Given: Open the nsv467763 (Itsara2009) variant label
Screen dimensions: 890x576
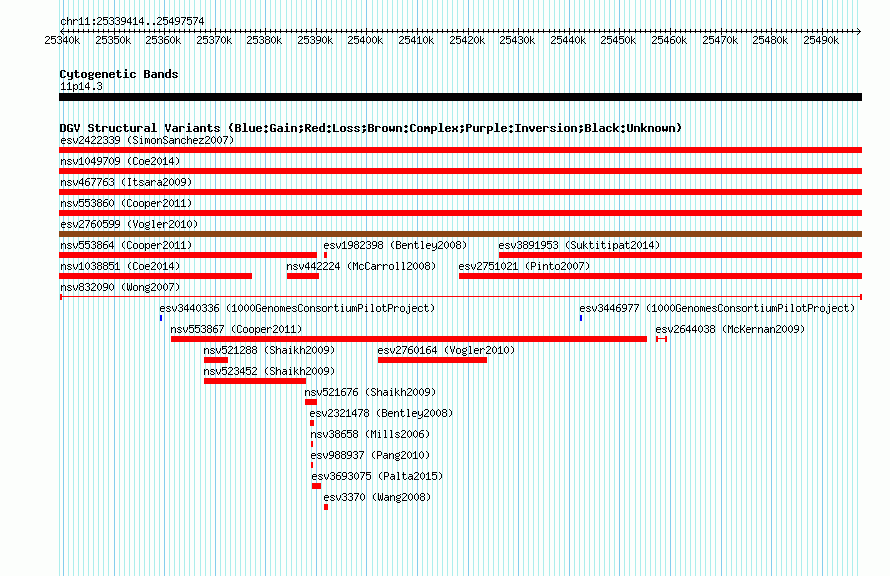Looking at the screenshot, I should [x=126, y=182].
